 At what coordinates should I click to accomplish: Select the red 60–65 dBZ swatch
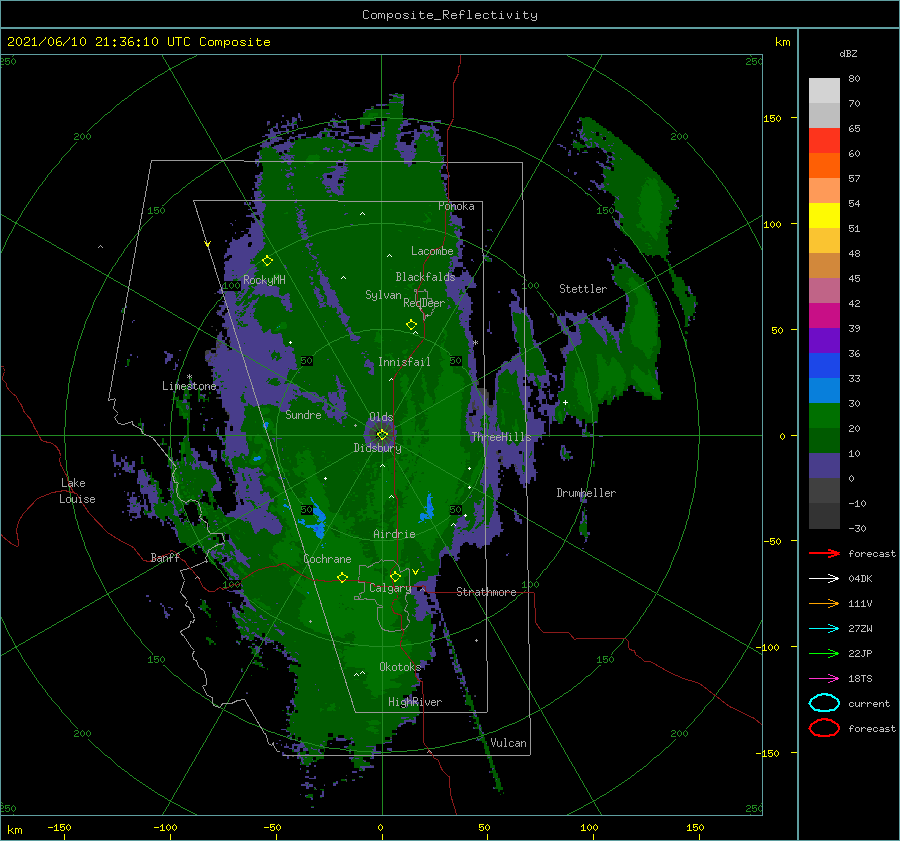pos(824,141)
